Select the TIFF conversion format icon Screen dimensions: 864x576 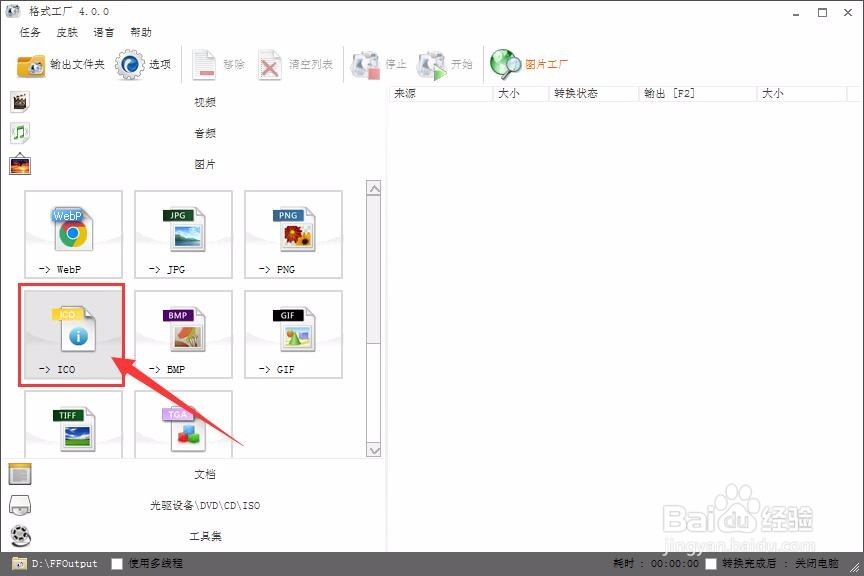point(72,425)
